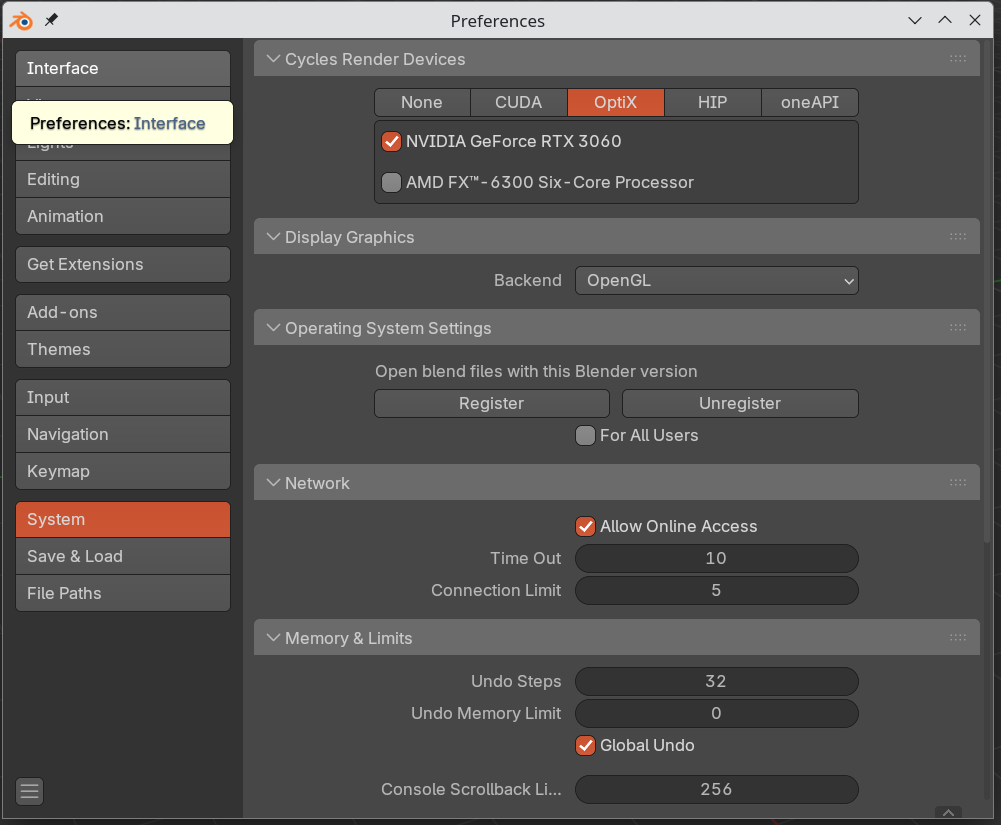Image resolution: width=1001 pixels, height=825 pixels.
Task: Open the Add-ons preferences tab
Action: point(123,312)
